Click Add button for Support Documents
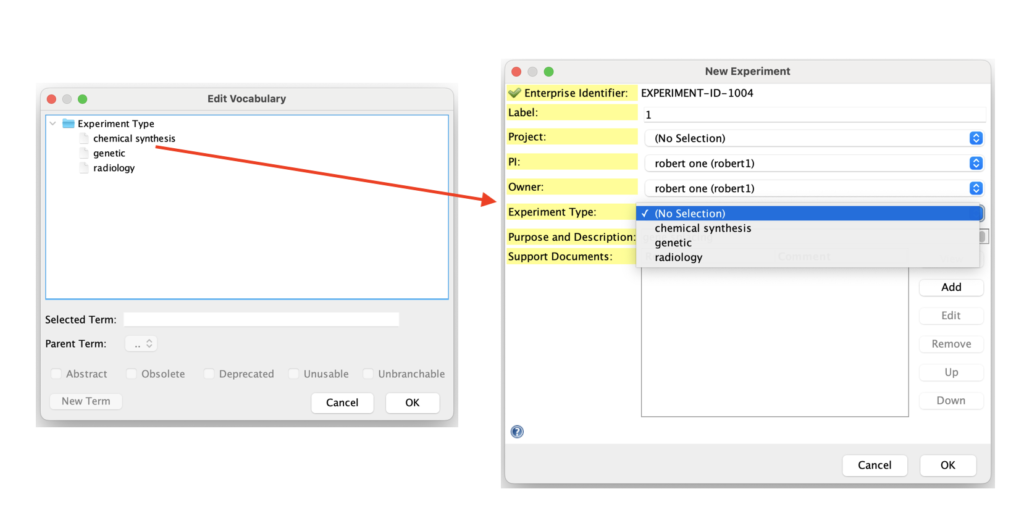Viewport: 1024px width, 531px height. pyautogui.click(x=951, y=287)
